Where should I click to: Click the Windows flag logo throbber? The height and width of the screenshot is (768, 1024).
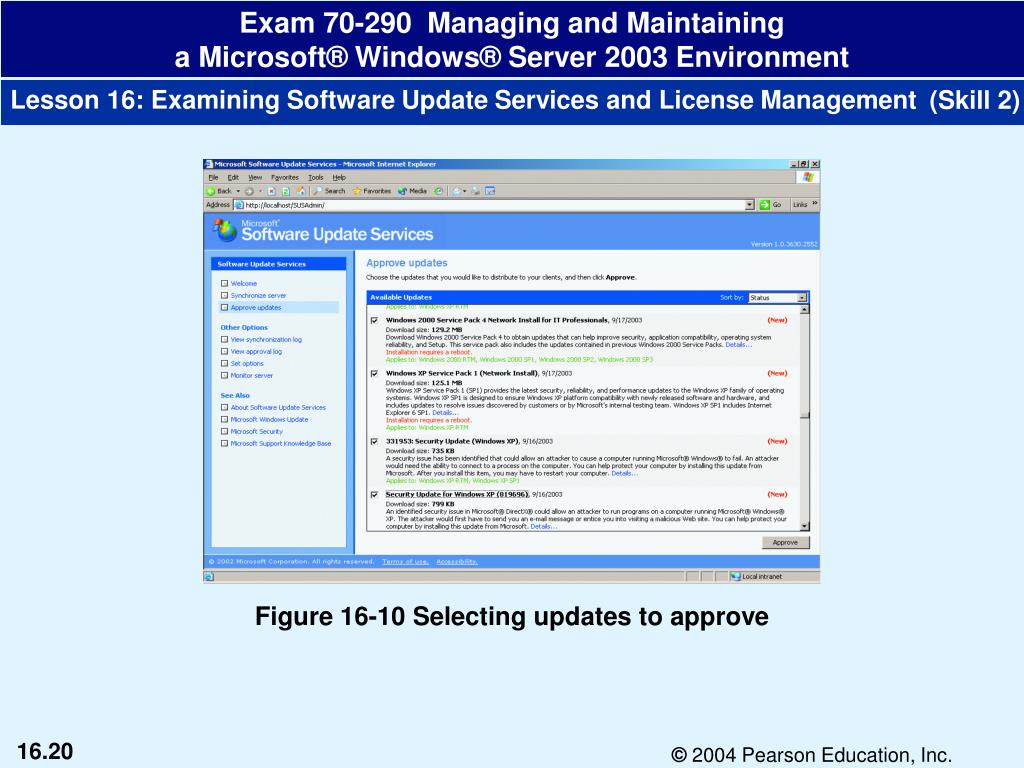pos(808,177)
